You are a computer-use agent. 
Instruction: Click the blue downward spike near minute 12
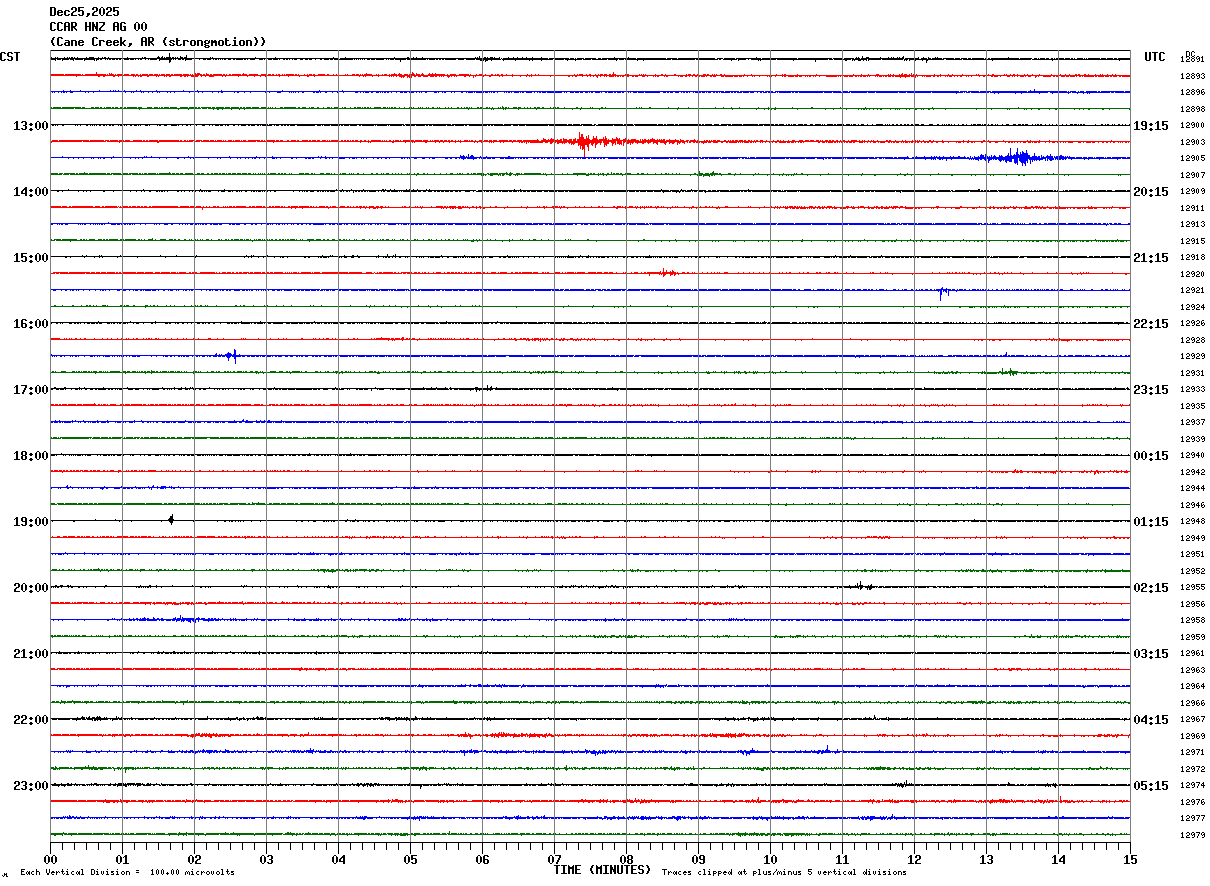941,292
